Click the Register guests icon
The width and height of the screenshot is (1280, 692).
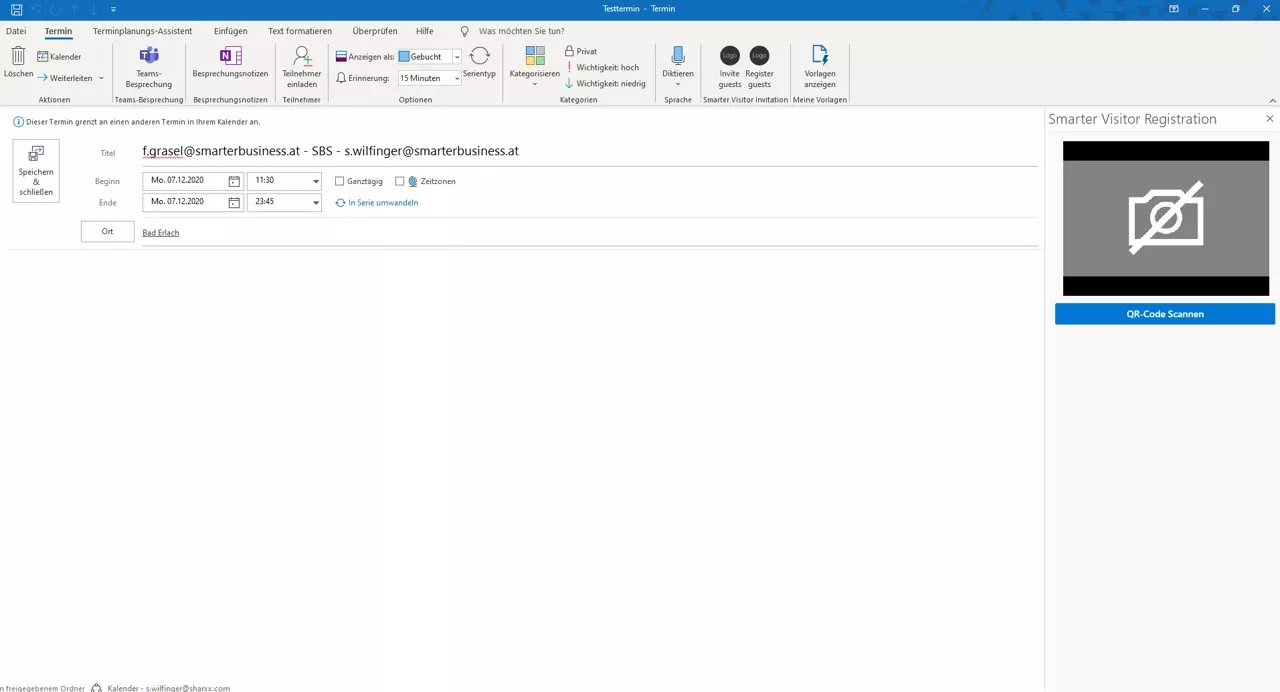pos(759,56)
